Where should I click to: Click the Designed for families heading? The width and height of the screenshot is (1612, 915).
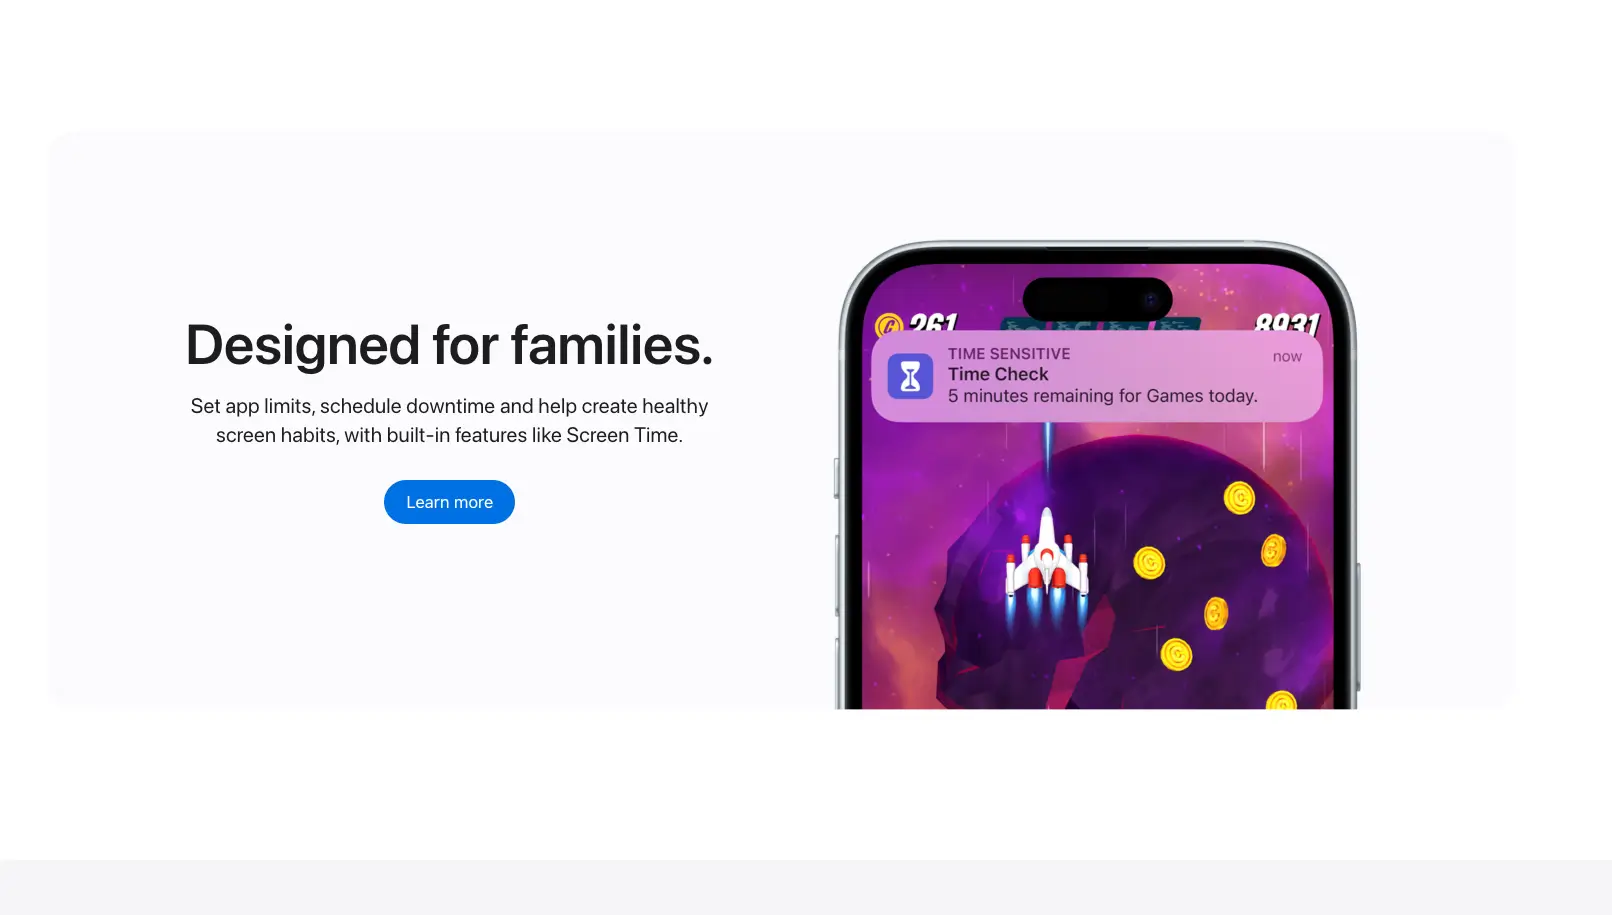click(x=449, y=345)
